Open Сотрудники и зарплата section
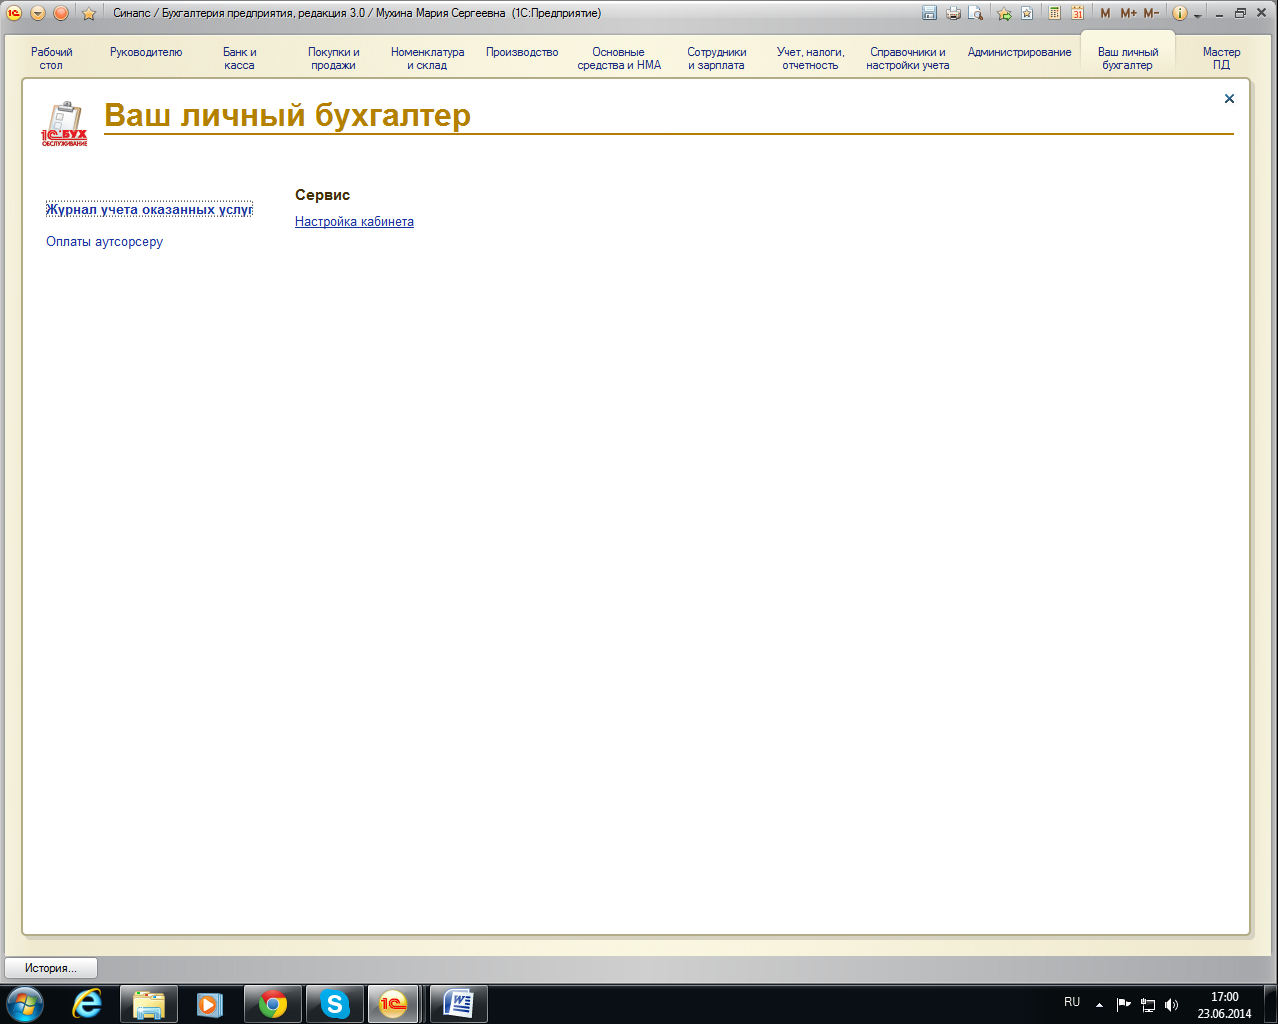 tap(716, 58)
